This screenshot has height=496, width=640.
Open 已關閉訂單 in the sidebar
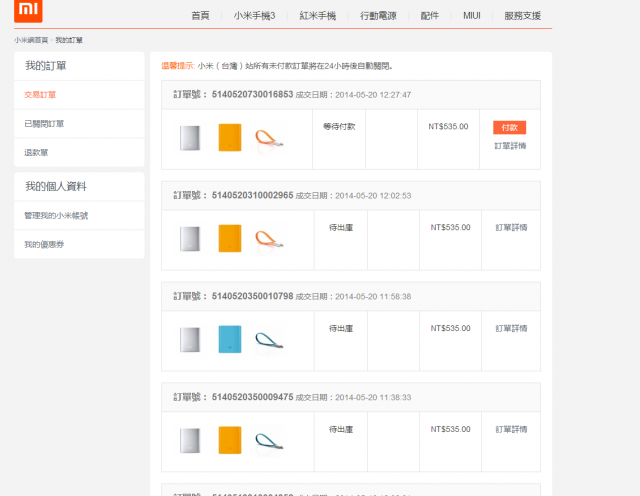pos(44,124)
